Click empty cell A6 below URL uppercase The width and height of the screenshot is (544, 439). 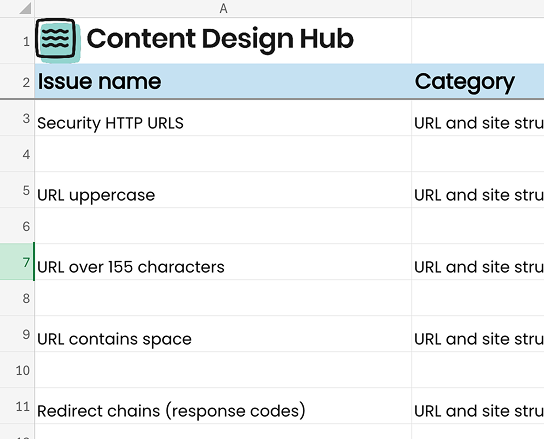[x=223, y=226]
